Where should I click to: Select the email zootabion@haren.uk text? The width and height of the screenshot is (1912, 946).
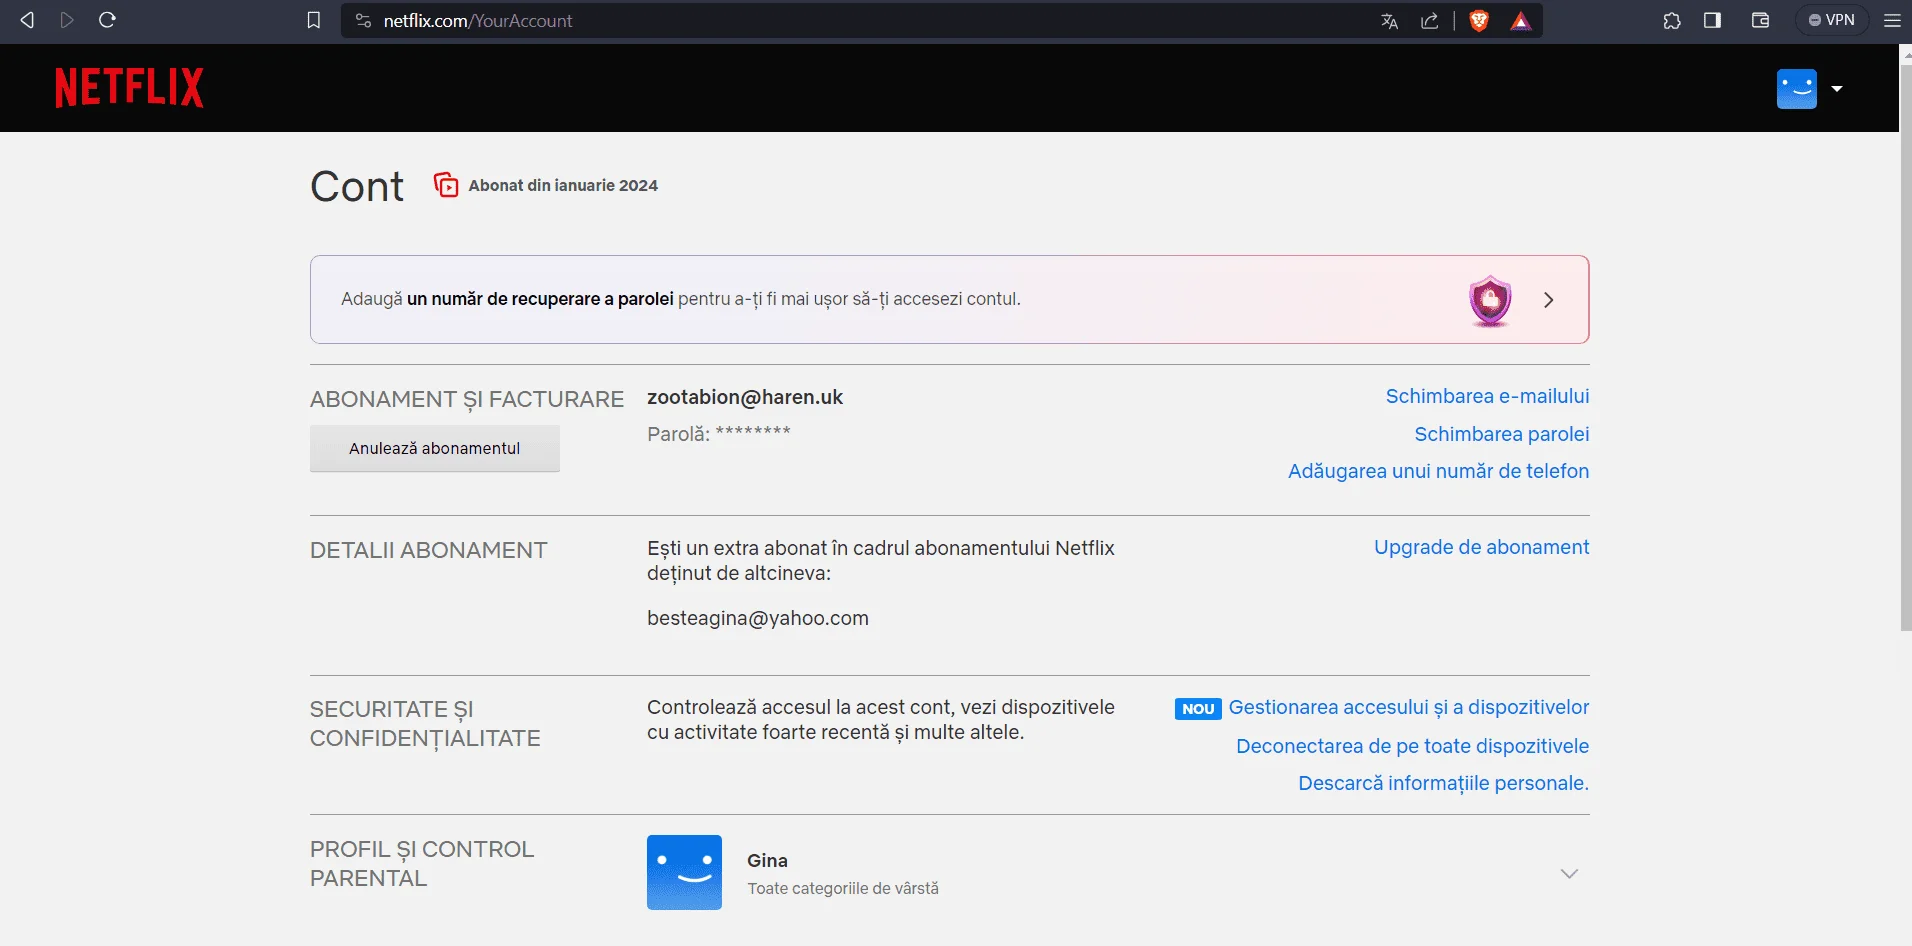pos(745,397)
